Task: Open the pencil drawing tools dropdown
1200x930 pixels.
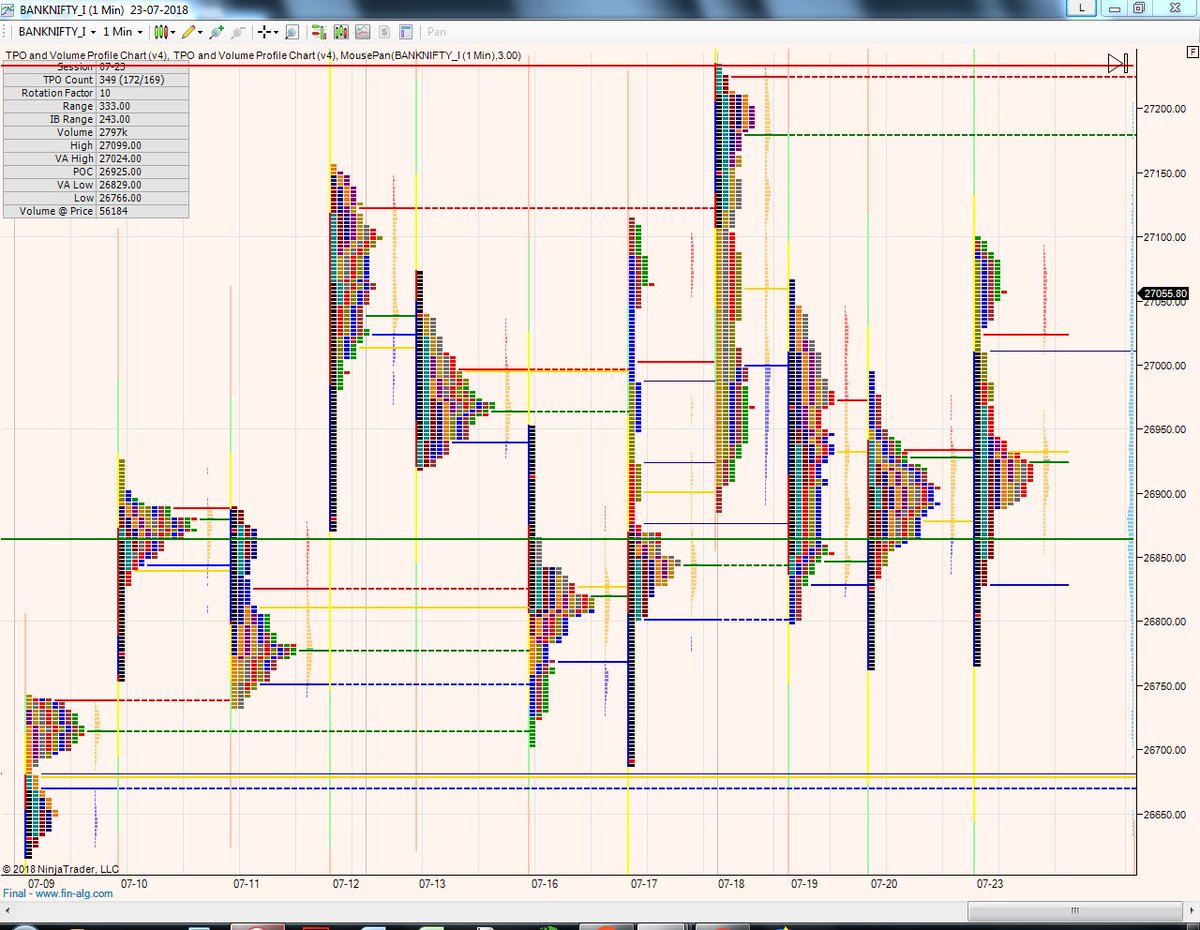Action: coord(192,32)
